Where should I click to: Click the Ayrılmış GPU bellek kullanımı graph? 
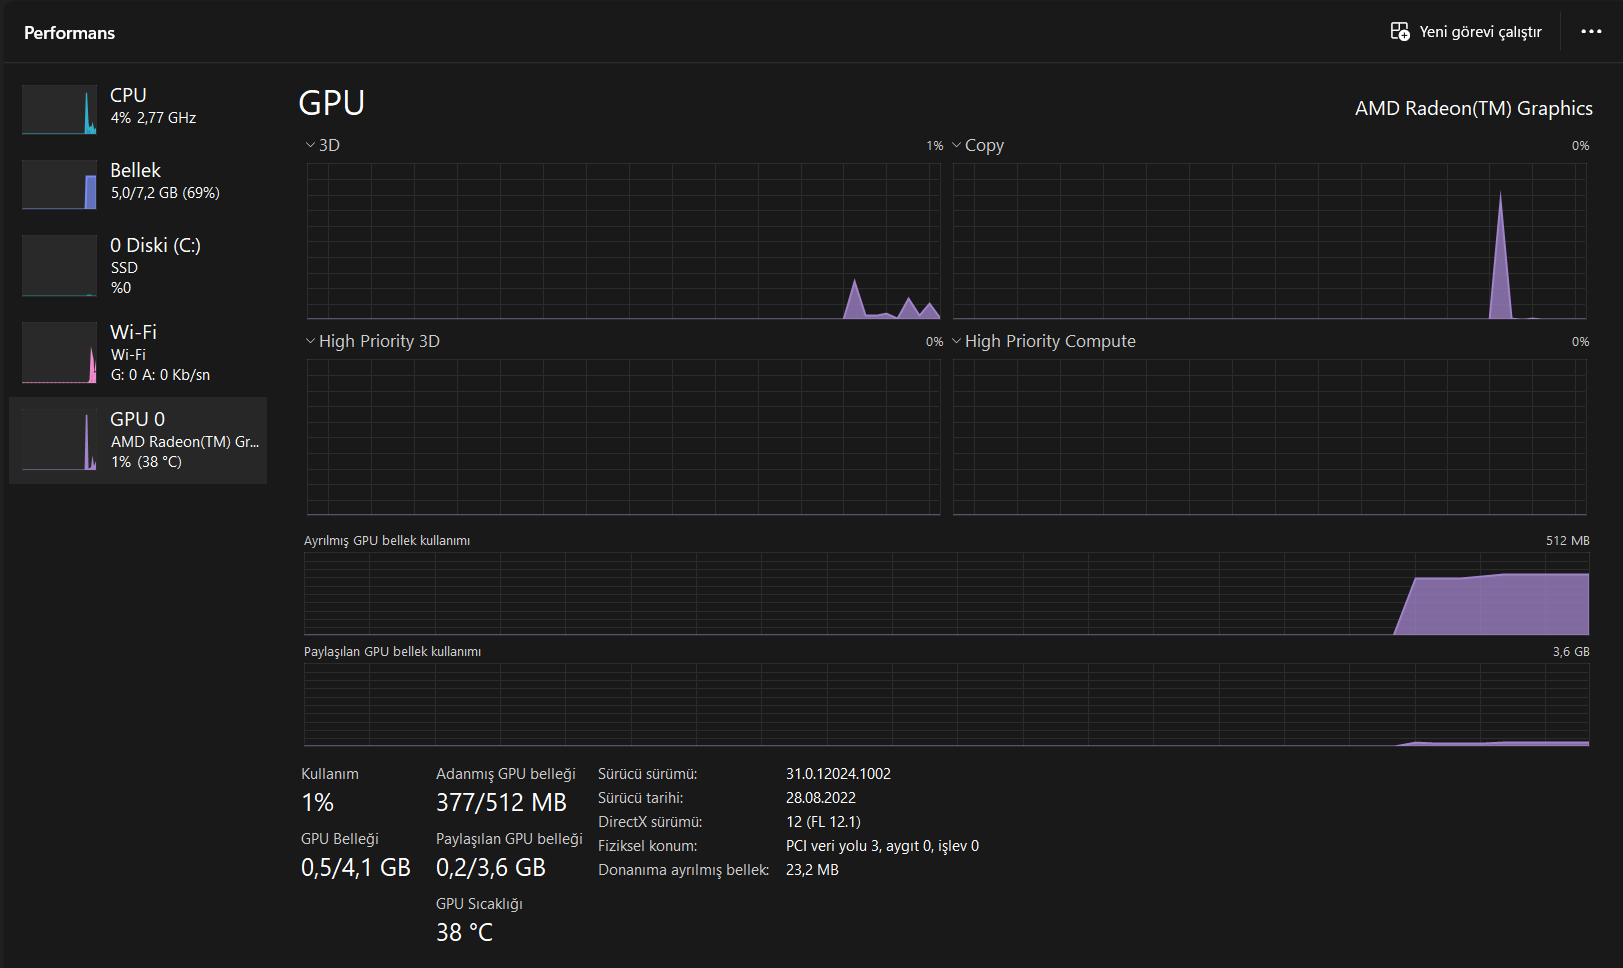click(946, 593)
